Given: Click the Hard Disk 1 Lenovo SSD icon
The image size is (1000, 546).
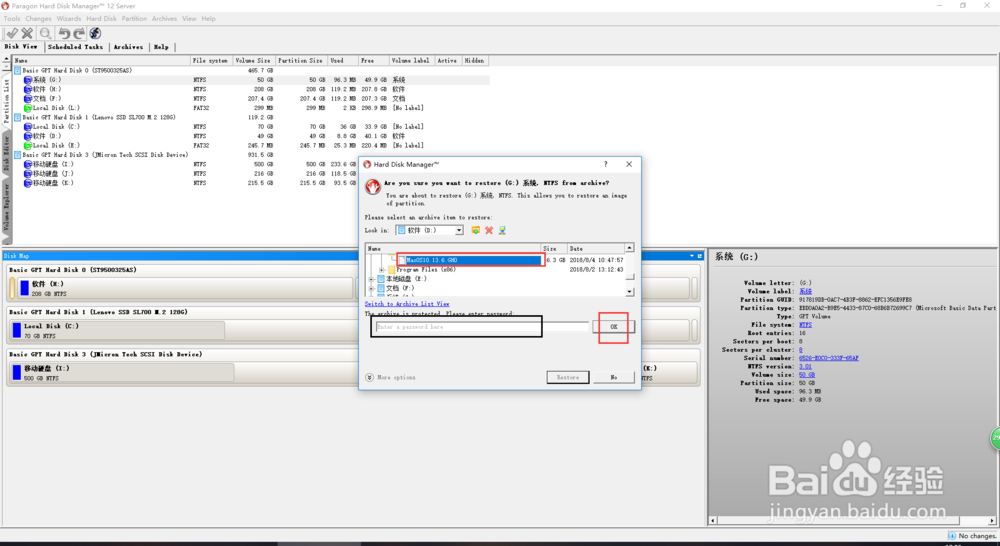Looking at the screenshot, I should 18,117.
